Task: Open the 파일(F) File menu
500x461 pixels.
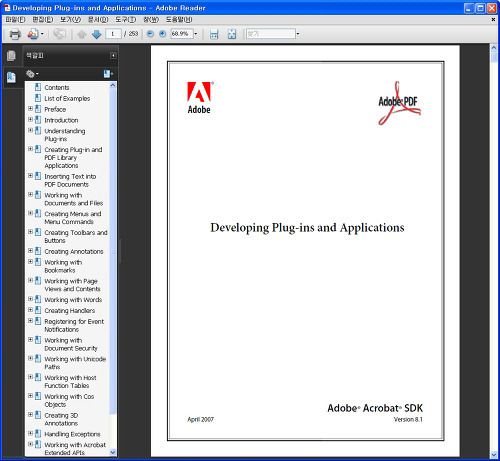Action: click(15, 20)
